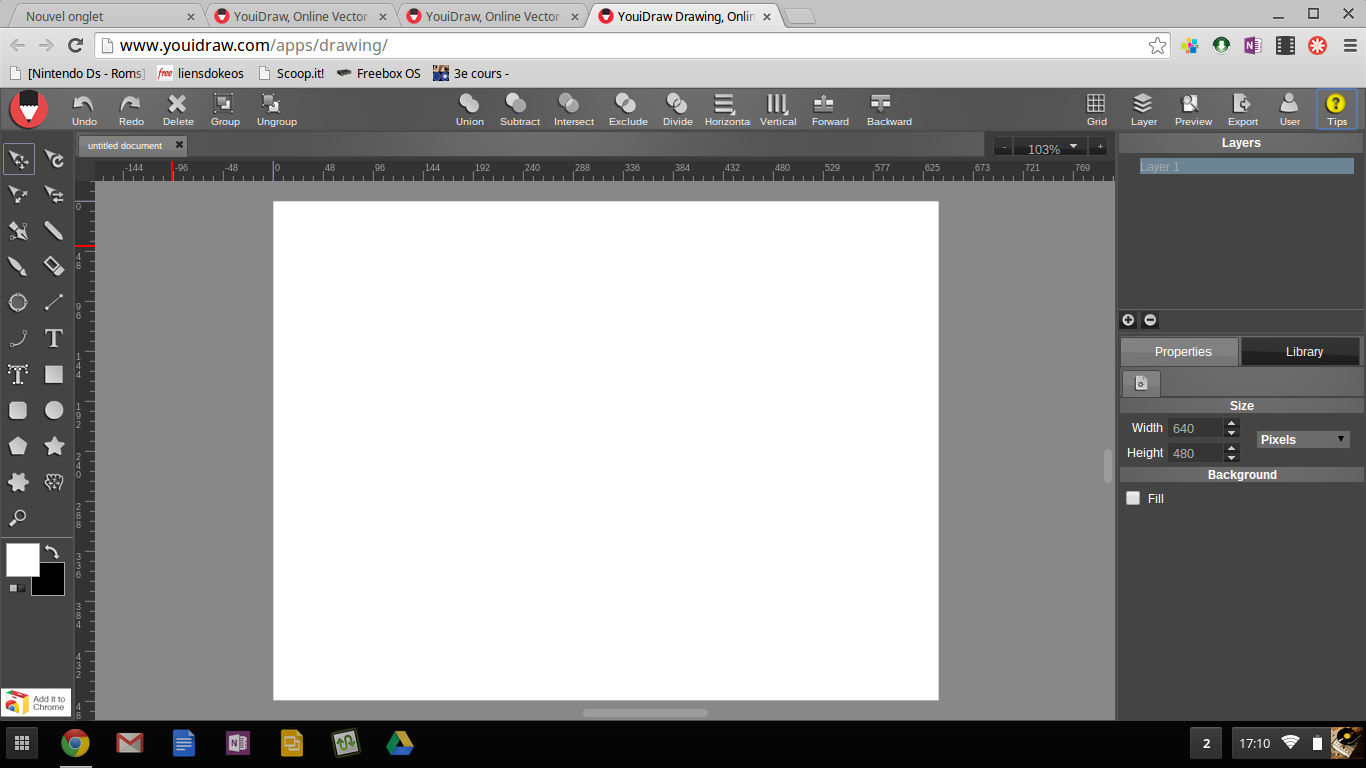Select the Star shape tool
Screen dimensions: 1366x768
point(54,446)
